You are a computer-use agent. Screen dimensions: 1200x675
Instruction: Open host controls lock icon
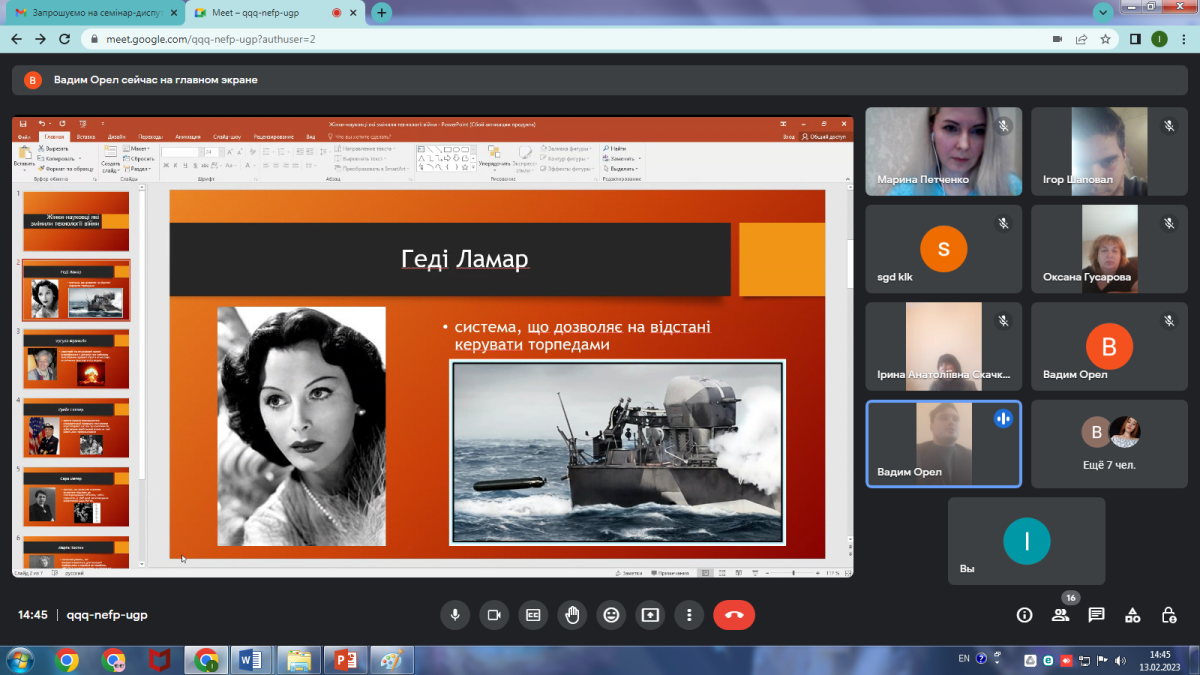(x=1168, y=615)
